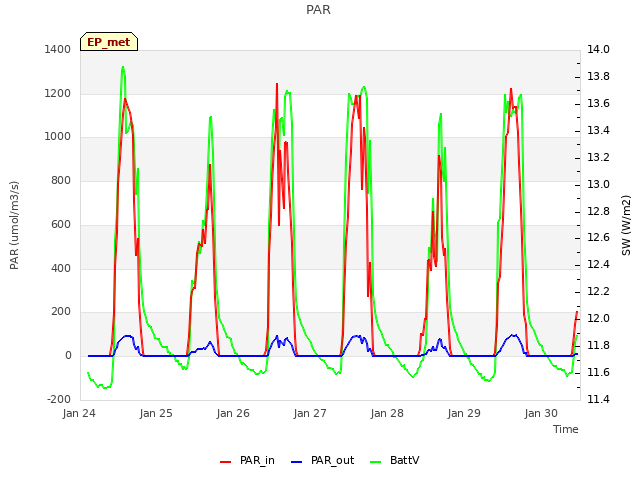
Task: Click the 600 left axis label
Action: coord(61,224)
